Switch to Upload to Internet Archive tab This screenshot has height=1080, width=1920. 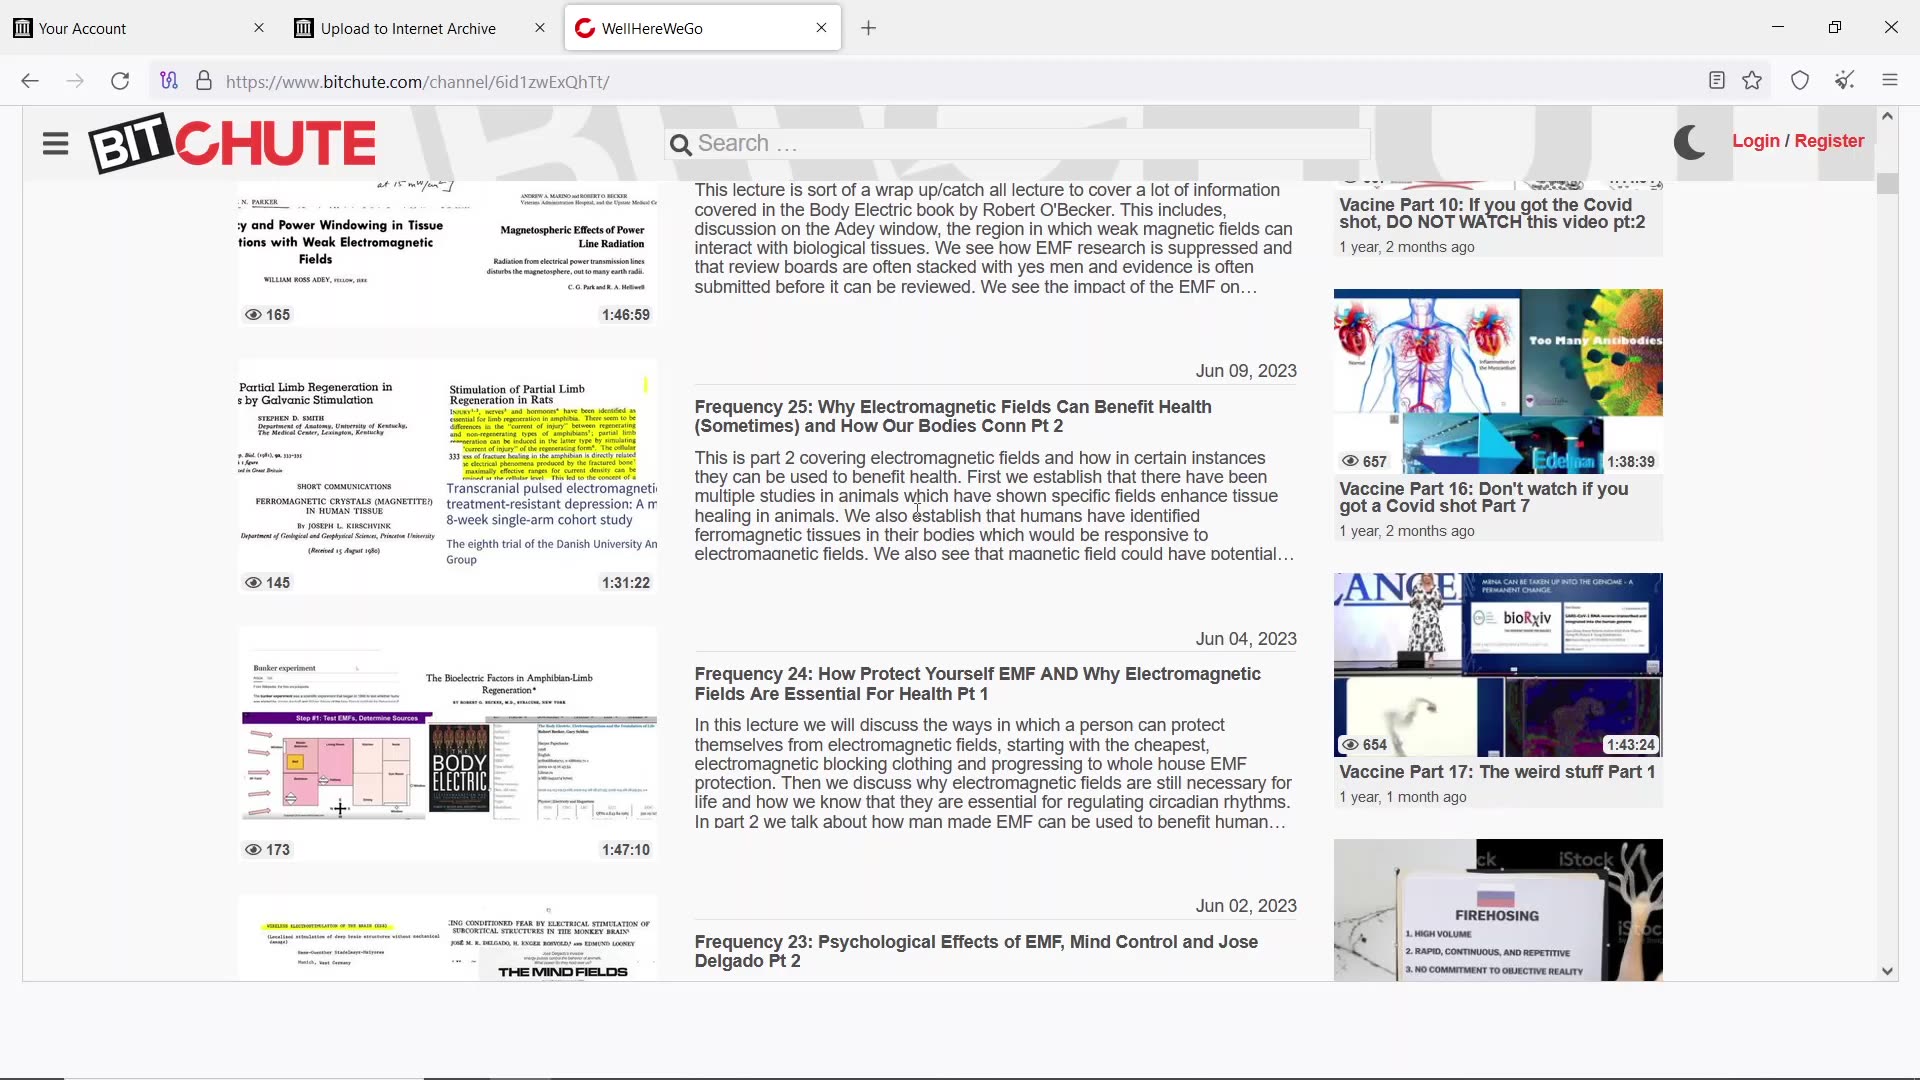coord(408,28)
